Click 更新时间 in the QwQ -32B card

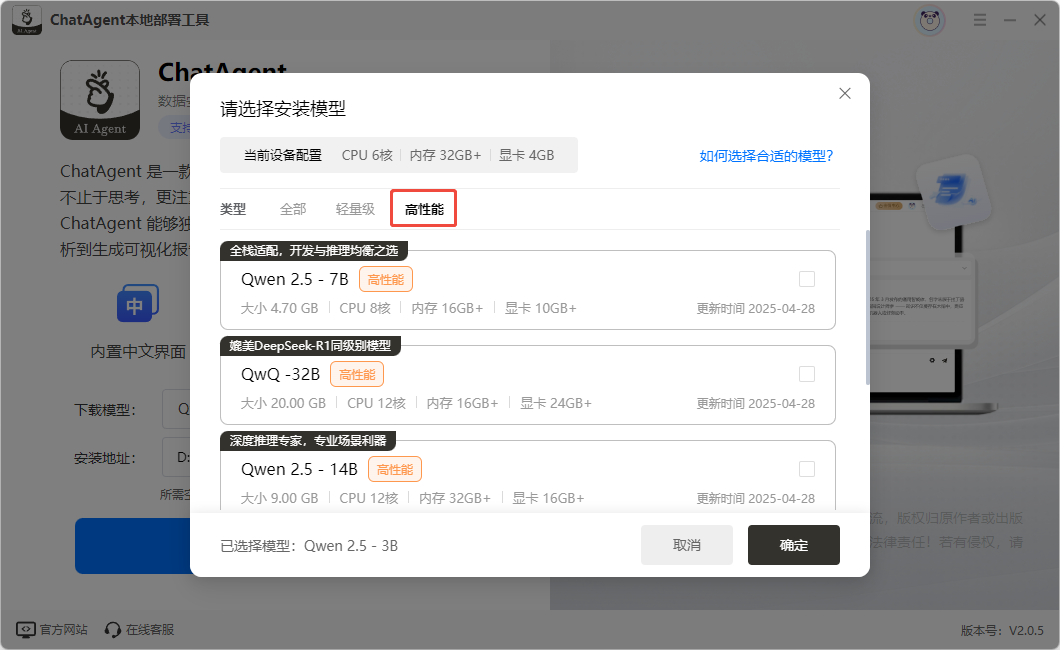756,403
